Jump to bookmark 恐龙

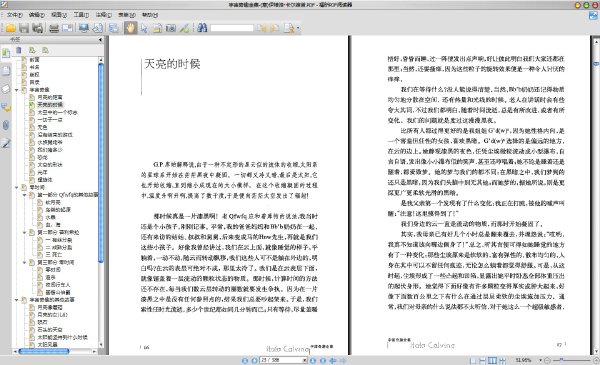(42, 157)
